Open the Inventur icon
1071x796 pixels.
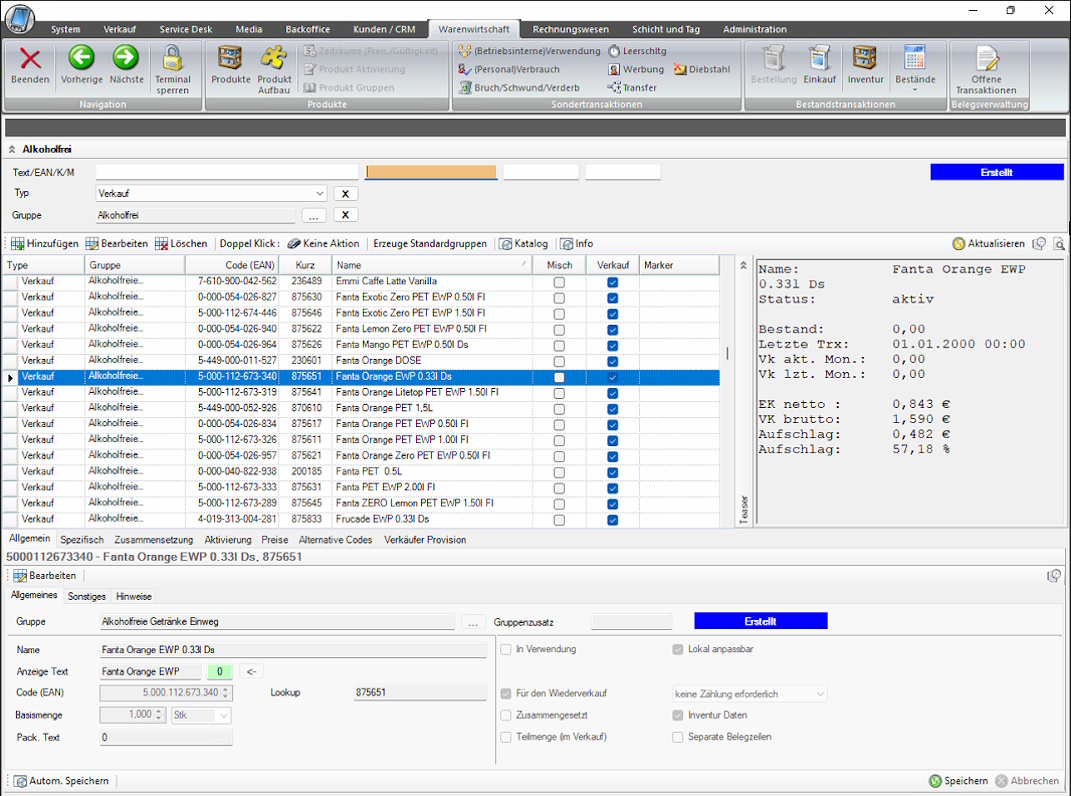click(865, 60)
